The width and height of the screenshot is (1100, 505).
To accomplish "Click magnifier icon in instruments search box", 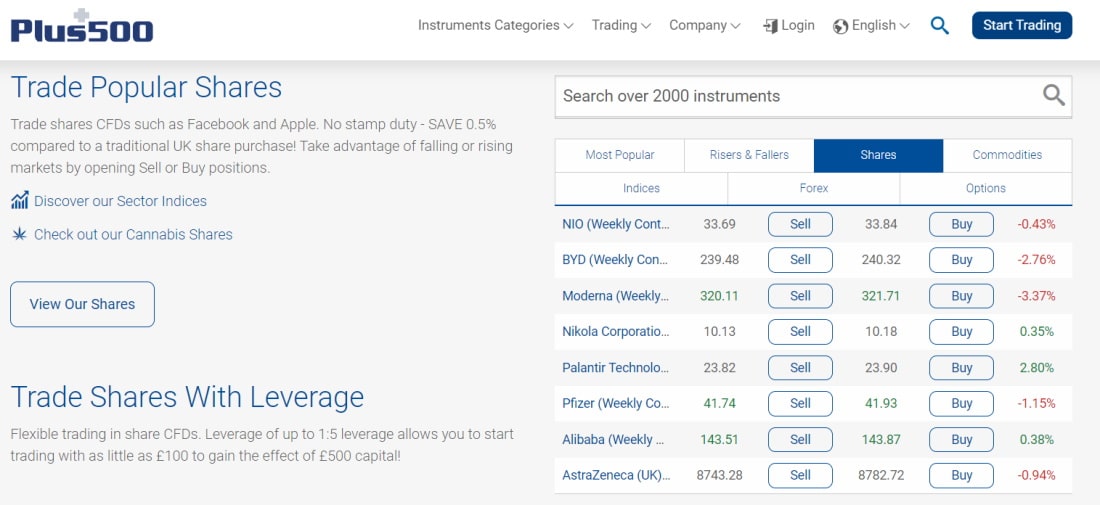I will click(1054, 95).
